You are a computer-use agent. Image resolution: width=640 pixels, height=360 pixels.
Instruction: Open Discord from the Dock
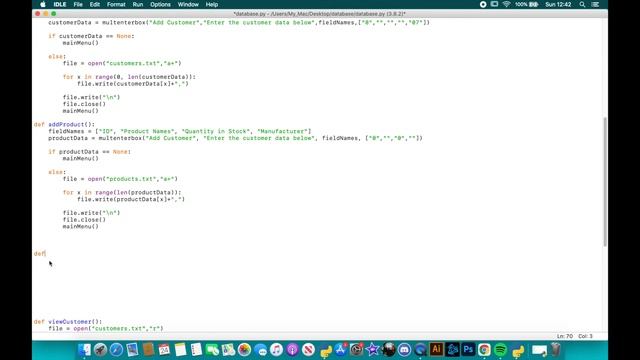tap(404, 350)
